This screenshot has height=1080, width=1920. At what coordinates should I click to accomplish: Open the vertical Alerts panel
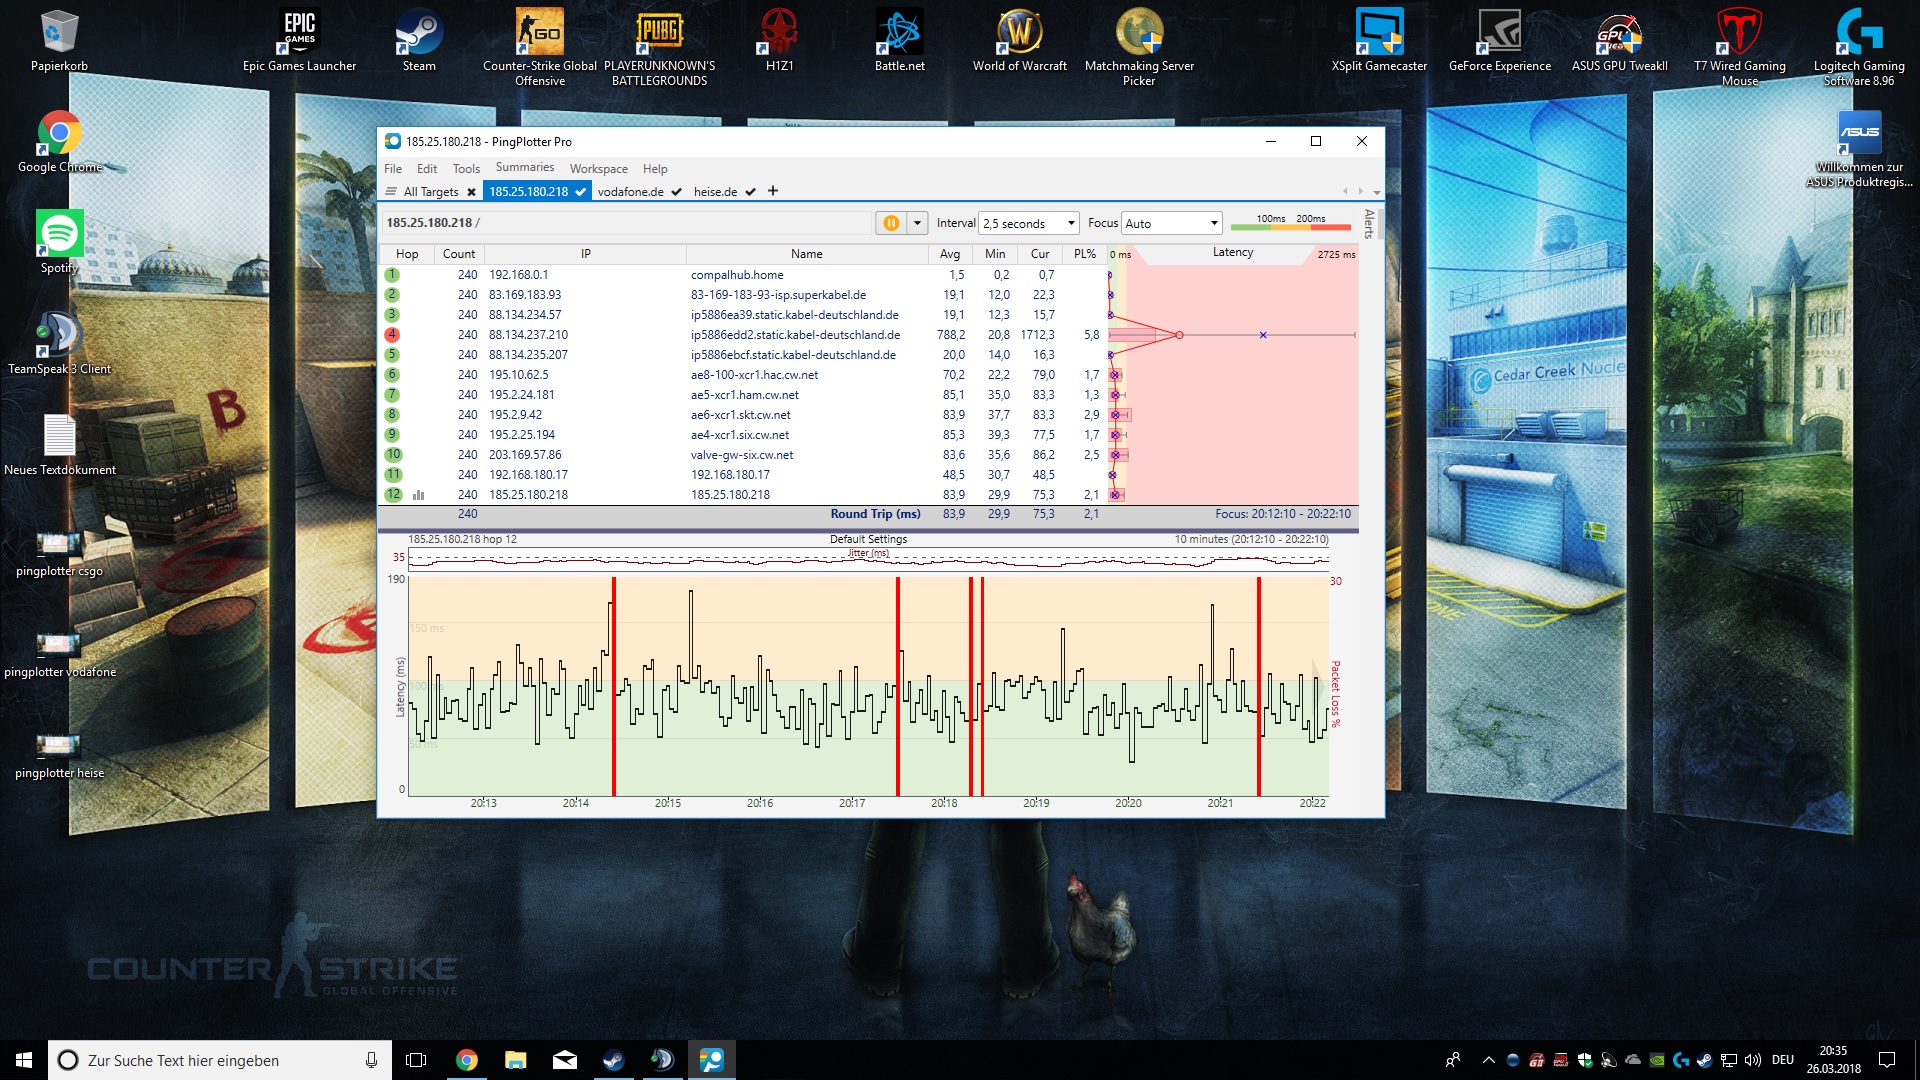tap(1369, 223)
